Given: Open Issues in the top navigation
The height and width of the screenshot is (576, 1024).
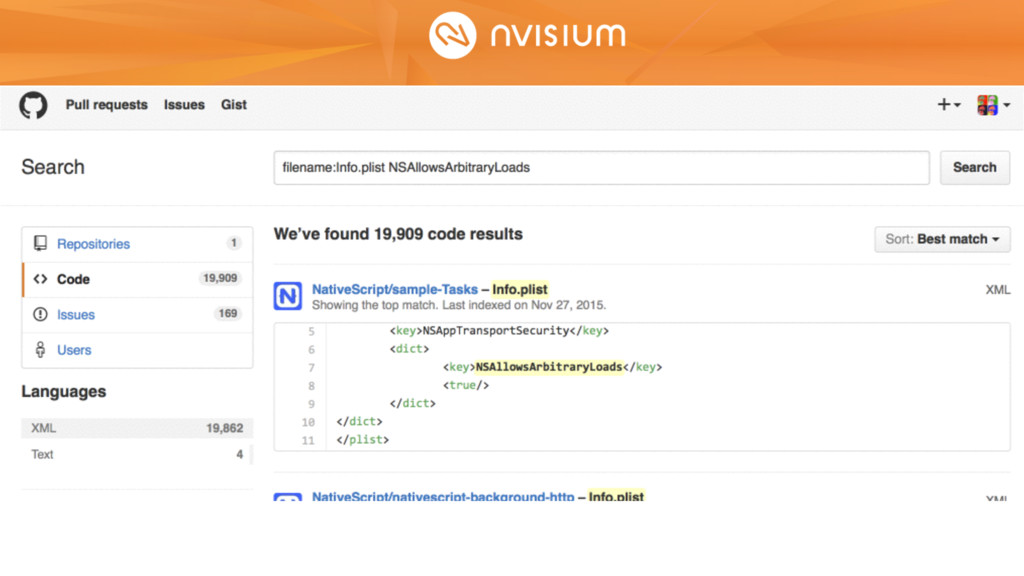Looking at the screenshot, I should coord(184,104).
